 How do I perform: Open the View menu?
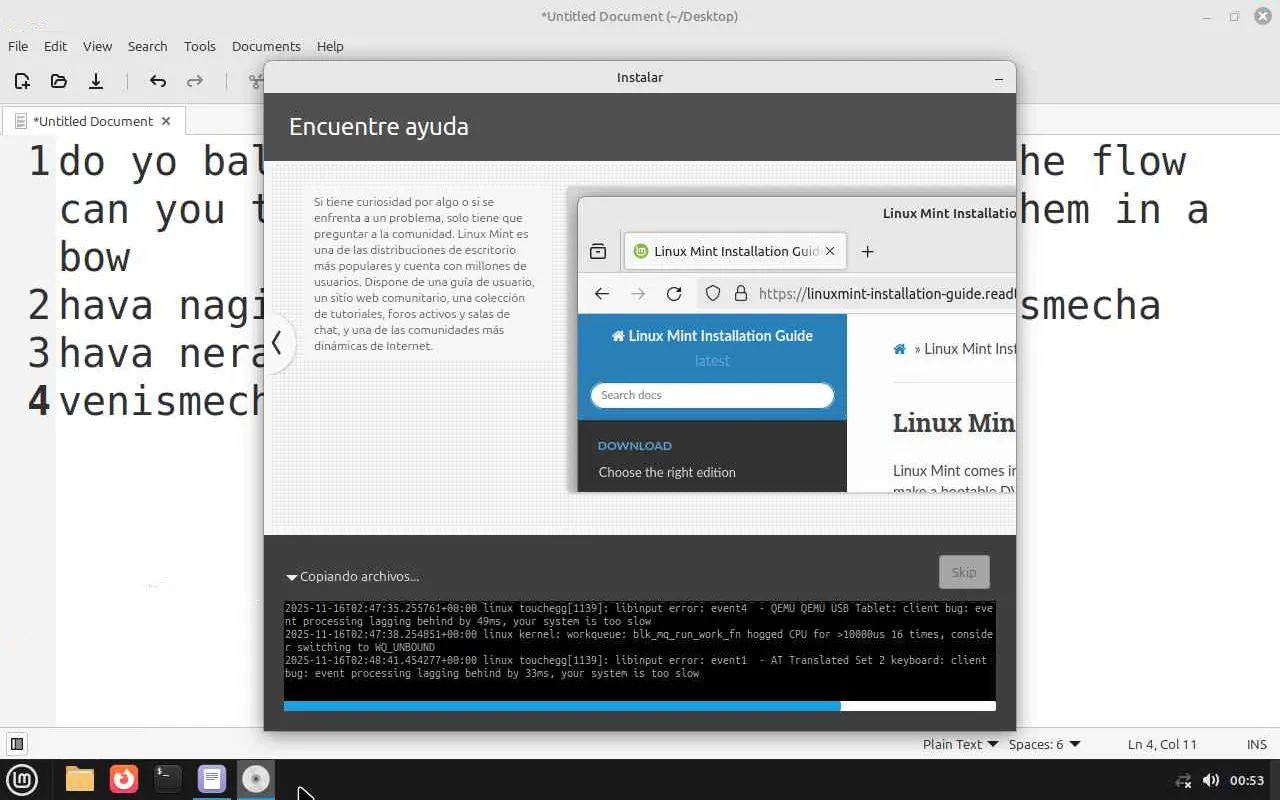coord(97,46)
